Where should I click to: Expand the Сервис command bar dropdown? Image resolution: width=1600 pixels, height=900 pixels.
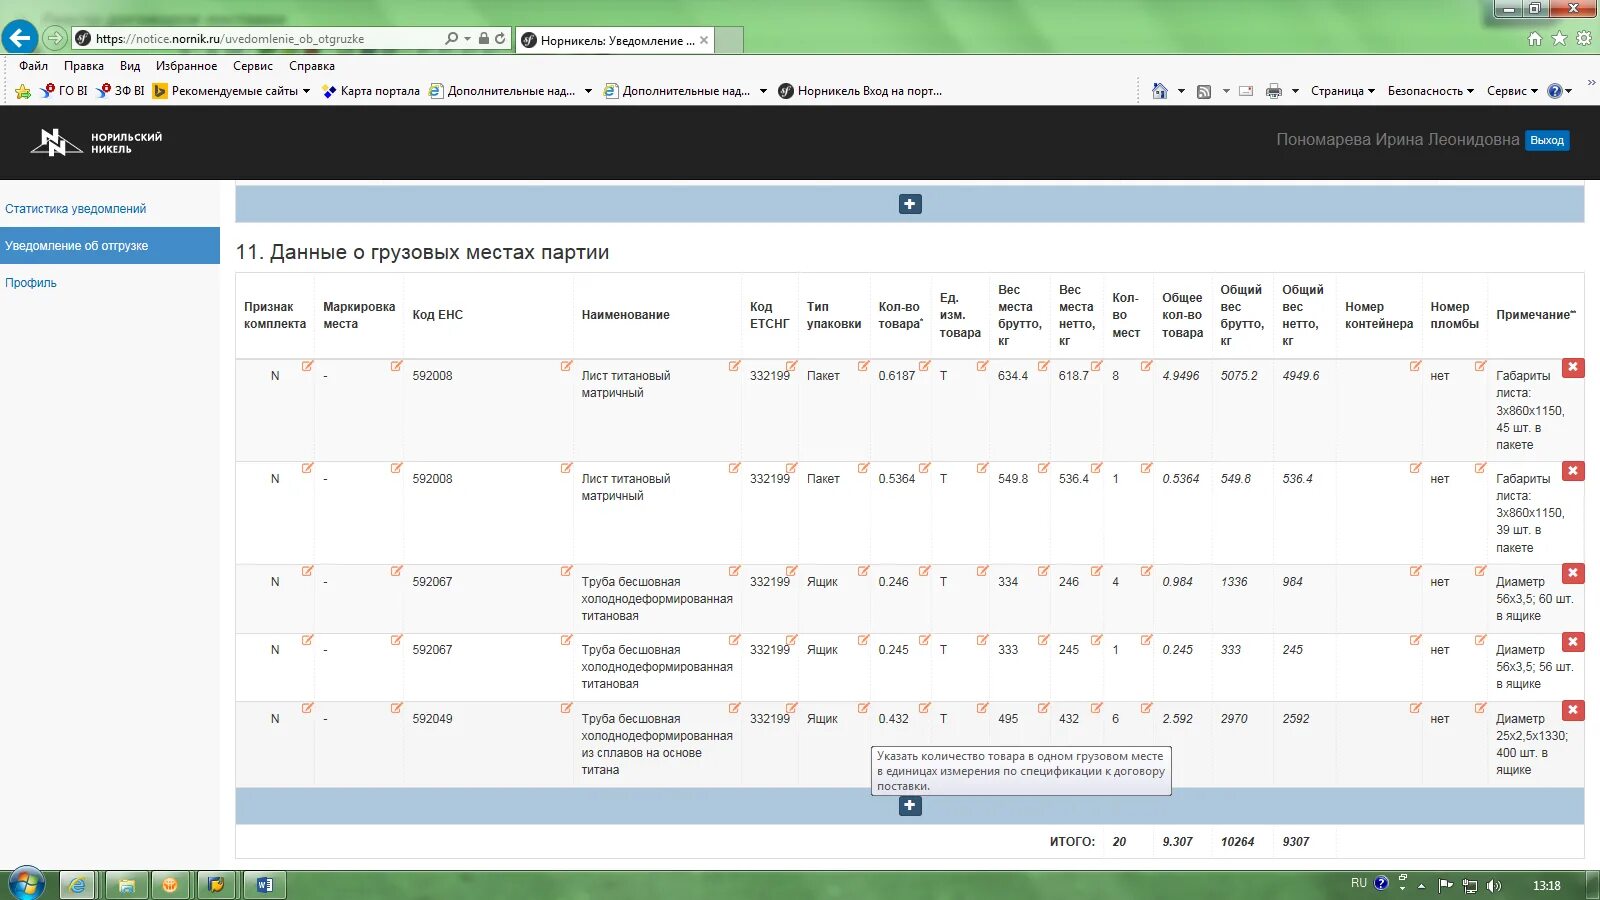point(1512,91)
